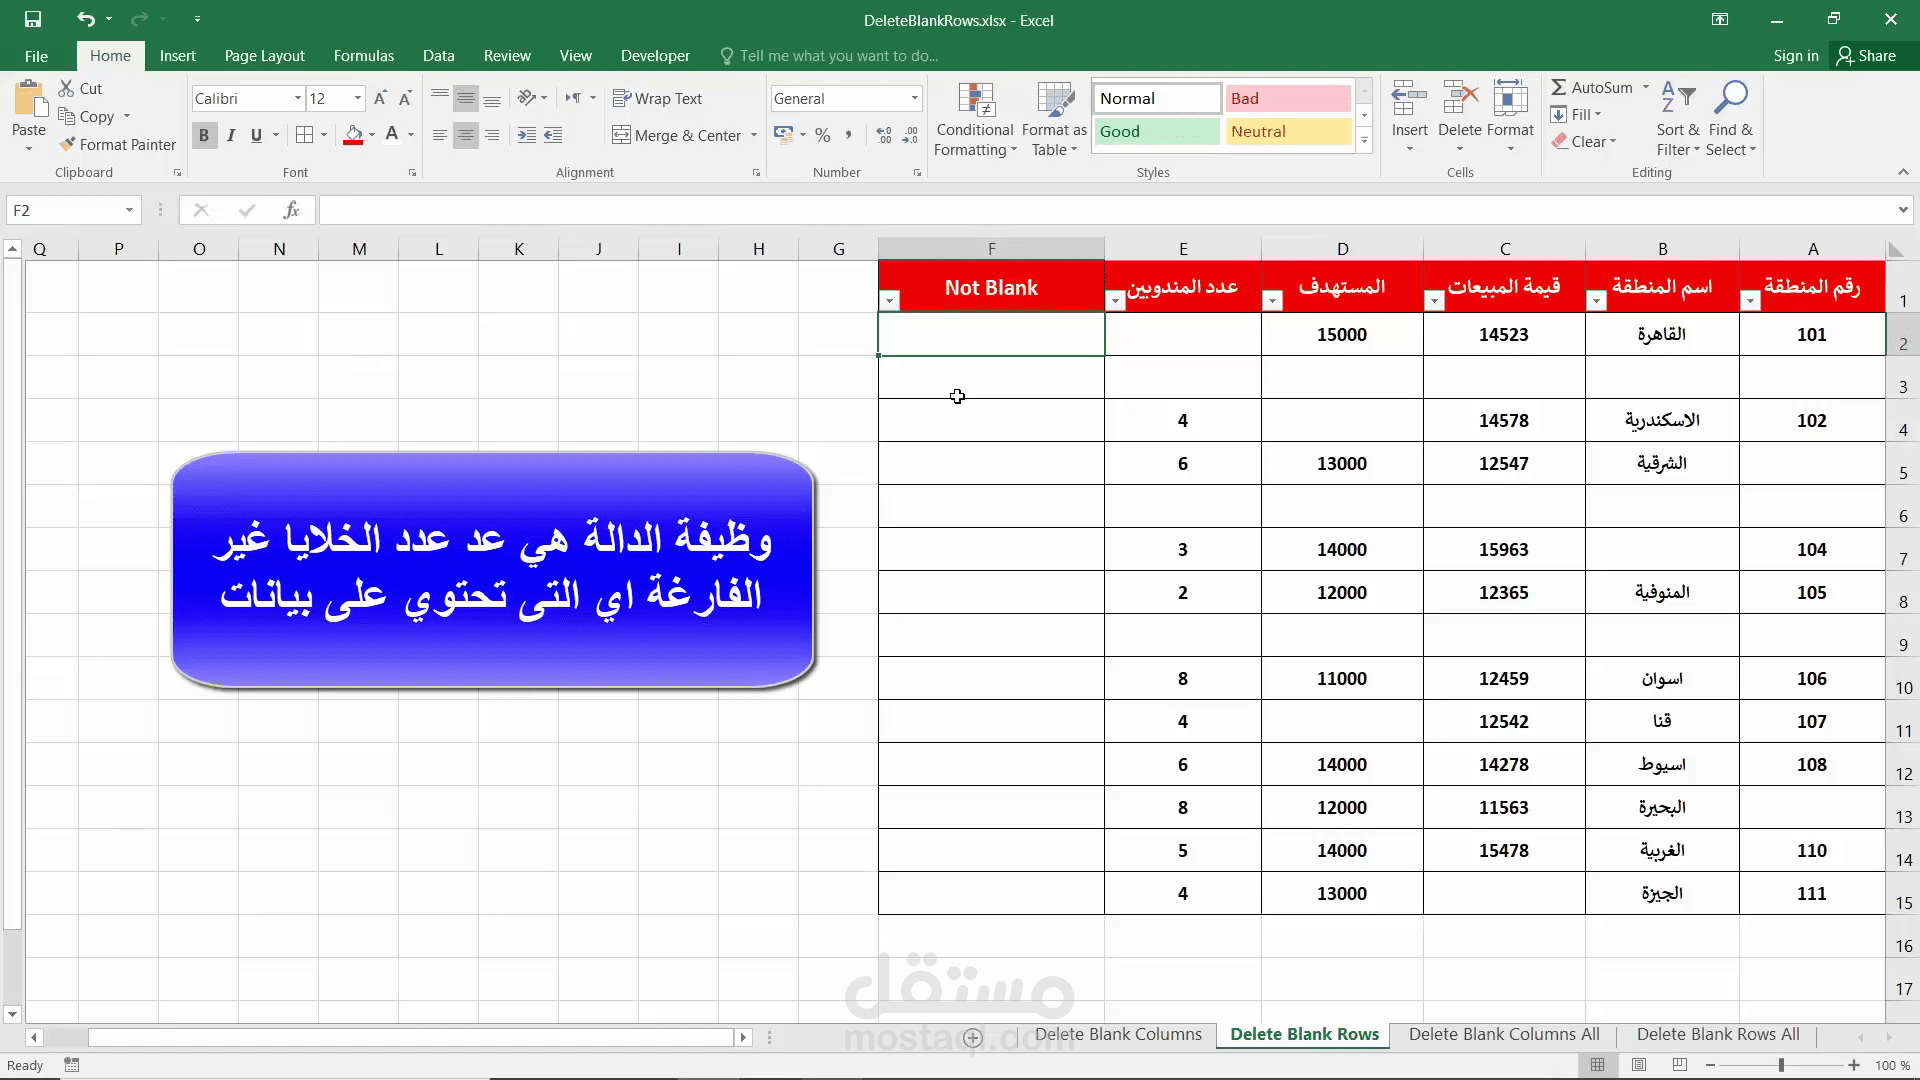
Task: Click the Format Painter brush icon
Action: click(68, 144)
